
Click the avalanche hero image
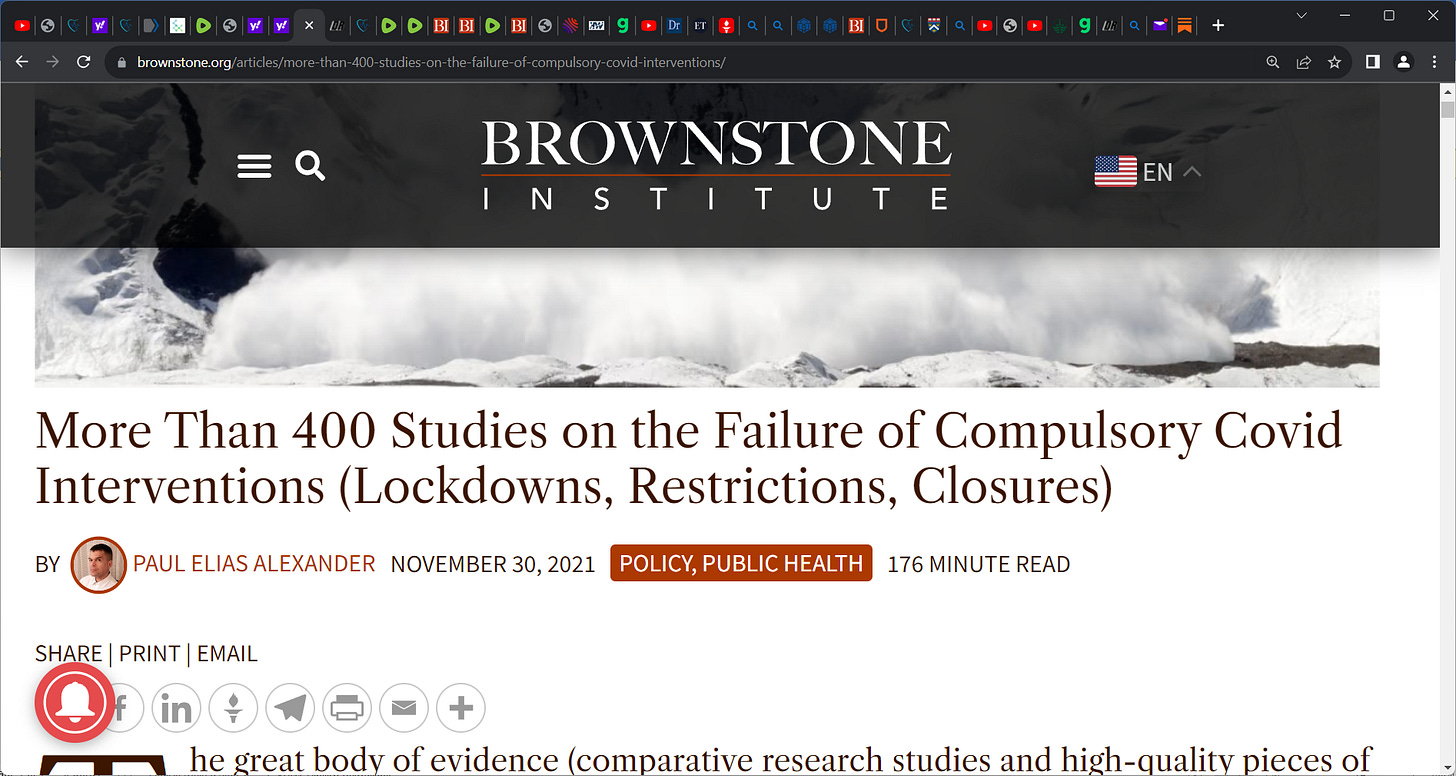707,317
